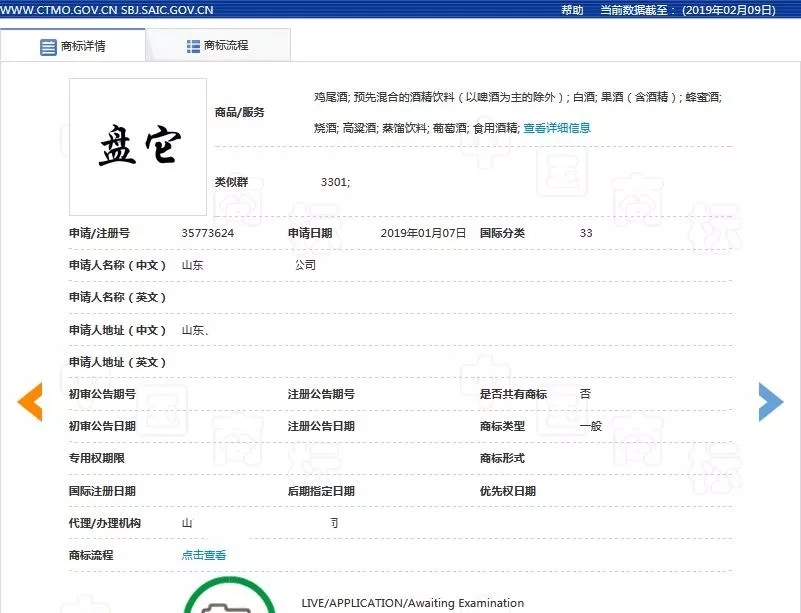Click the document icon on 商标详情 tab
Image resolution: width=801 pixels, height=613 pixels.
pos(48,44)
